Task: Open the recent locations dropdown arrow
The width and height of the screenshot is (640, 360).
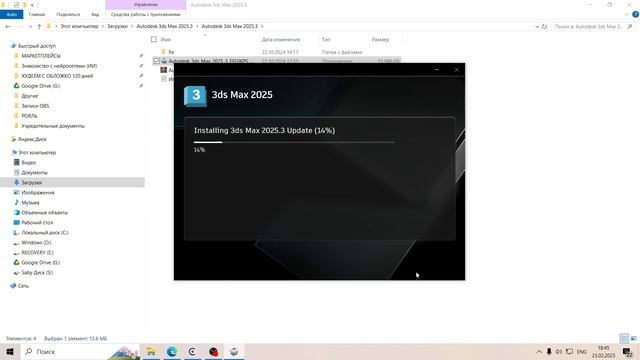Action: pyautogui.click(x=30, y=26)
